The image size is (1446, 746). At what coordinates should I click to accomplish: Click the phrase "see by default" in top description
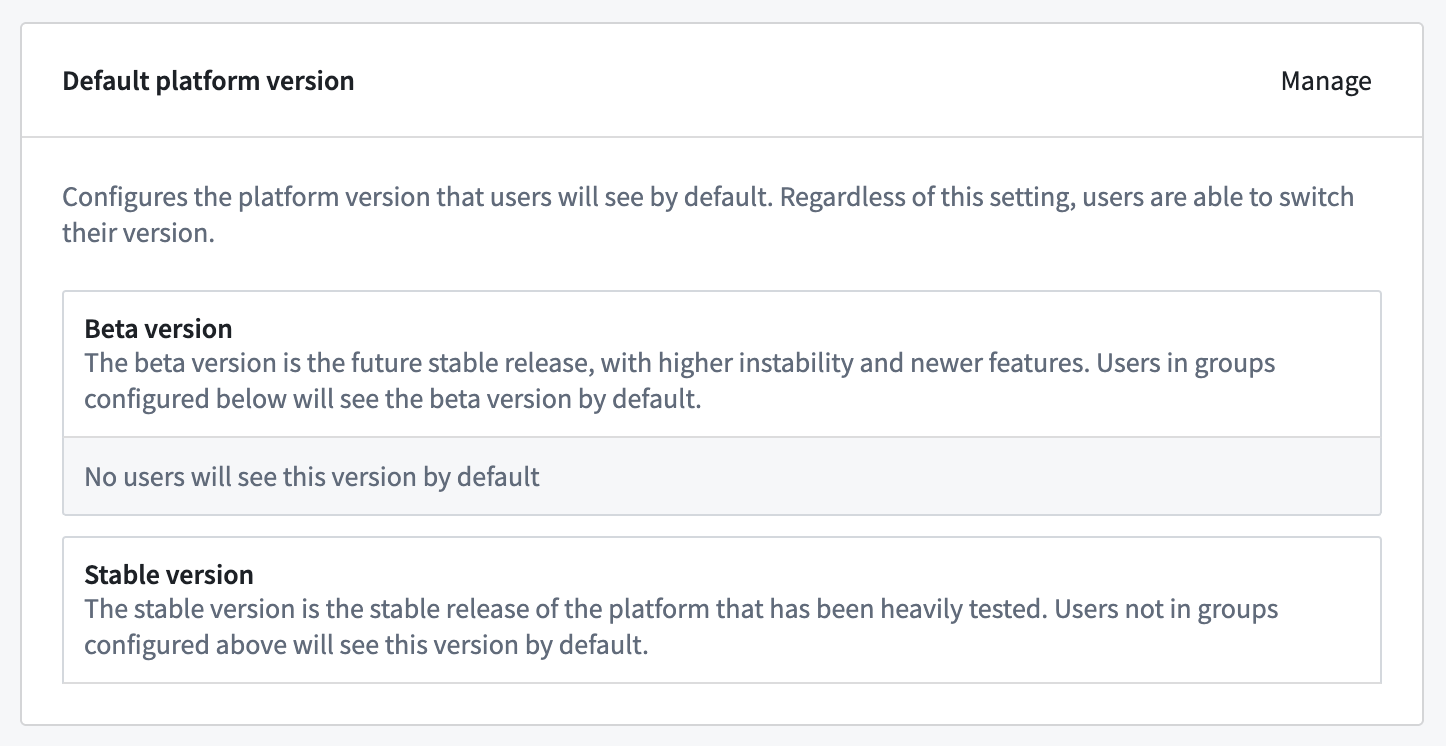685,196
